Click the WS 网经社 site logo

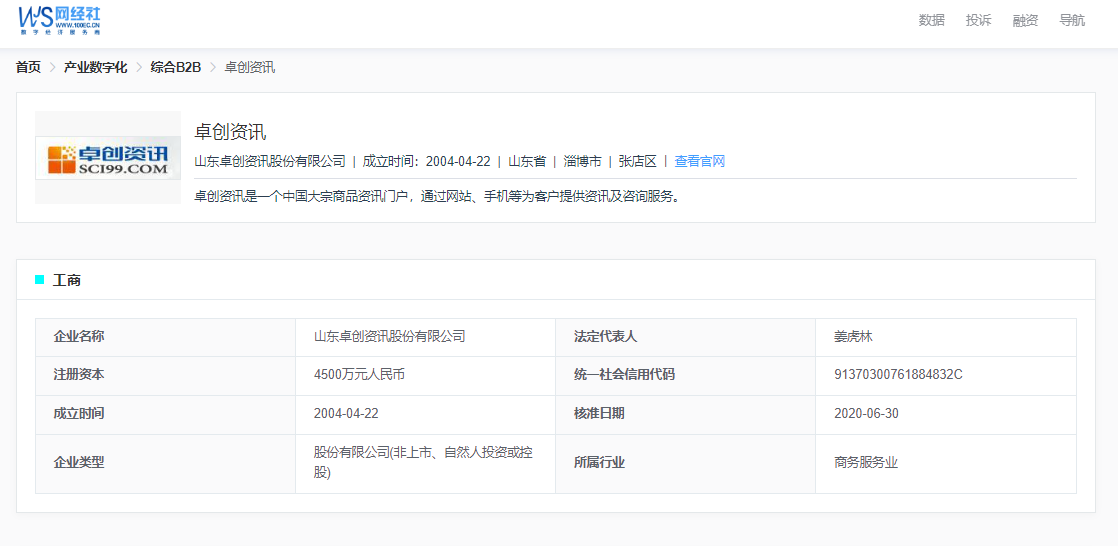click(x=59, y=20)
